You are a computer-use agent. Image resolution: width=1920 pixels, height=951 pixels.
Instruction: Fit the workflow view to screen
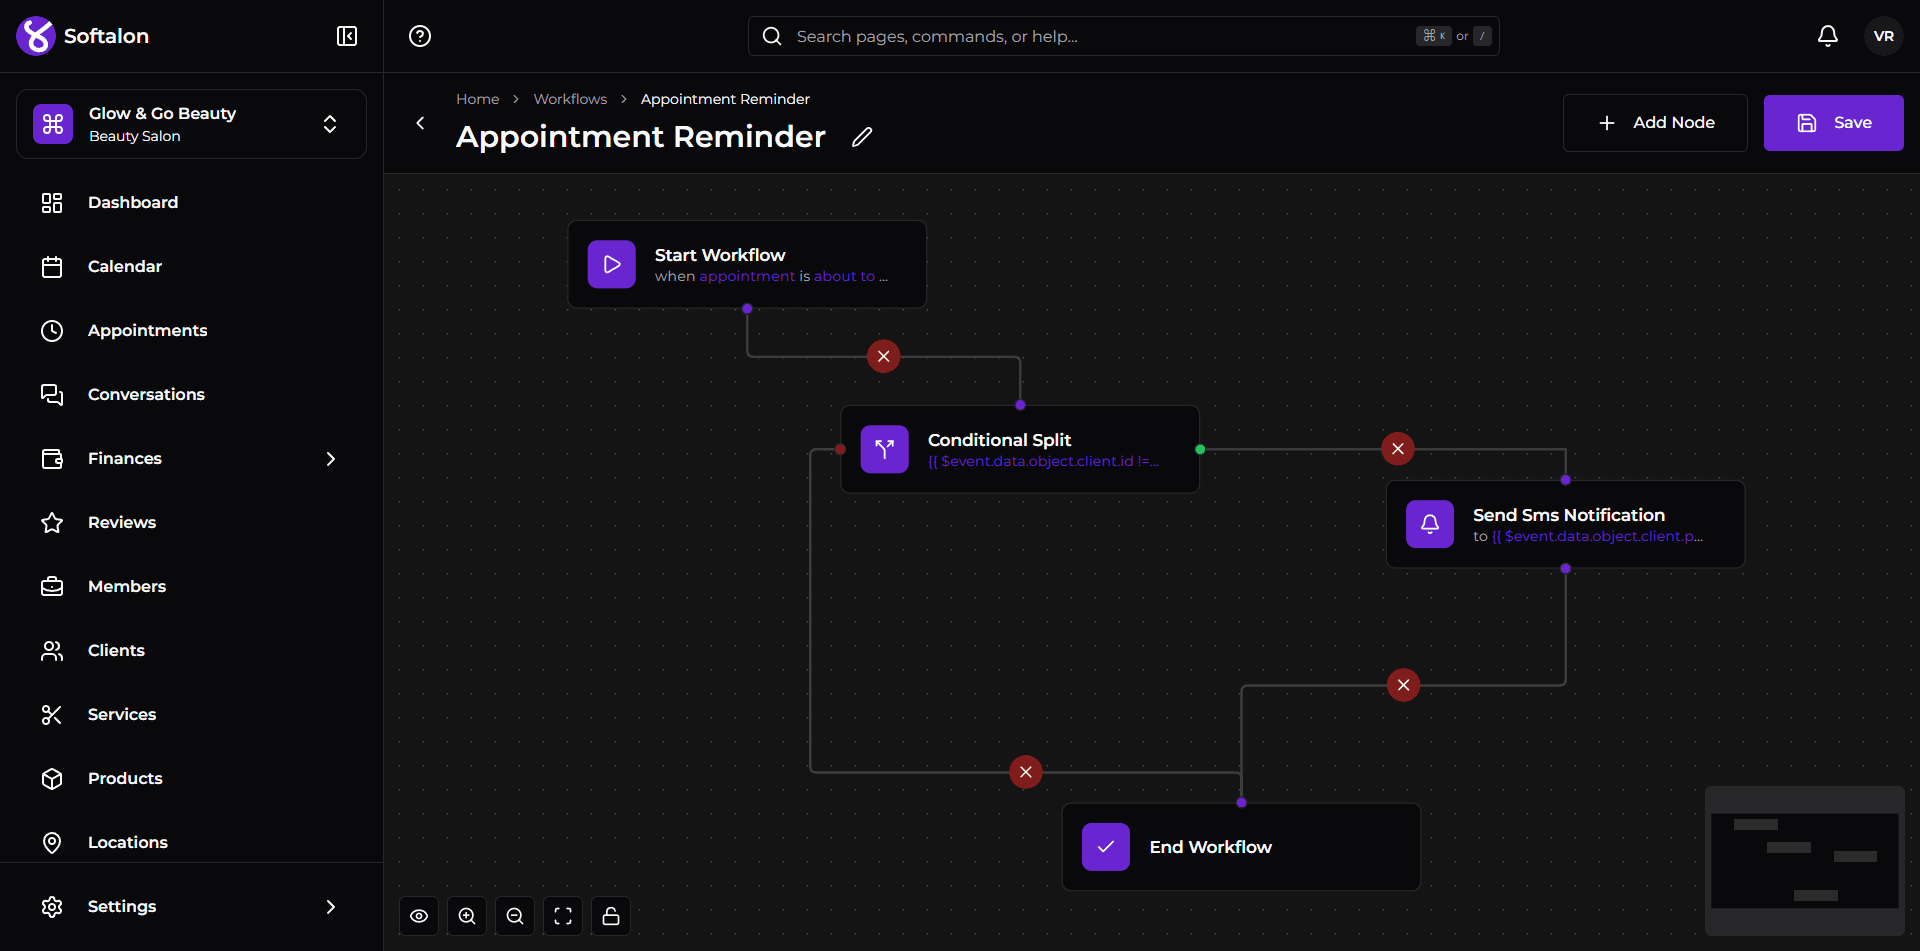[563, 916]
